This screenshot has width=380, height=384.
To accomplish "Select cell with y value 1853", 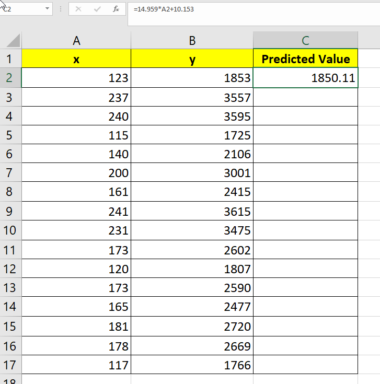I will pos(192,78).
